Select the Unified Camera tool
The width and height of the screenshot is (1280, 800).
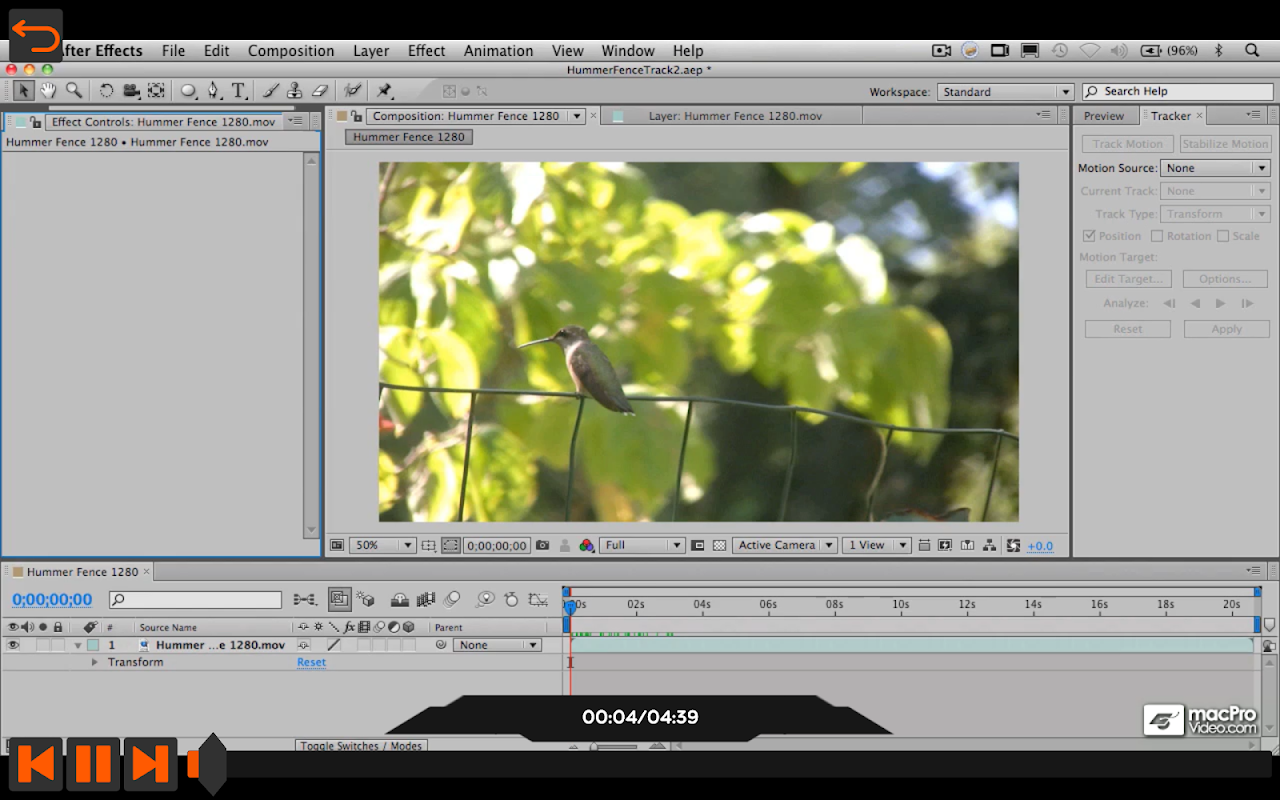131,91
